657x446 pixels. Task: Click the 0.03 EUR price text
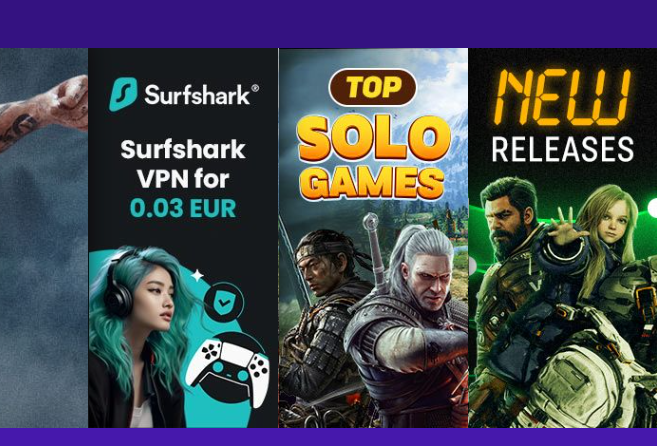point(183,208)
